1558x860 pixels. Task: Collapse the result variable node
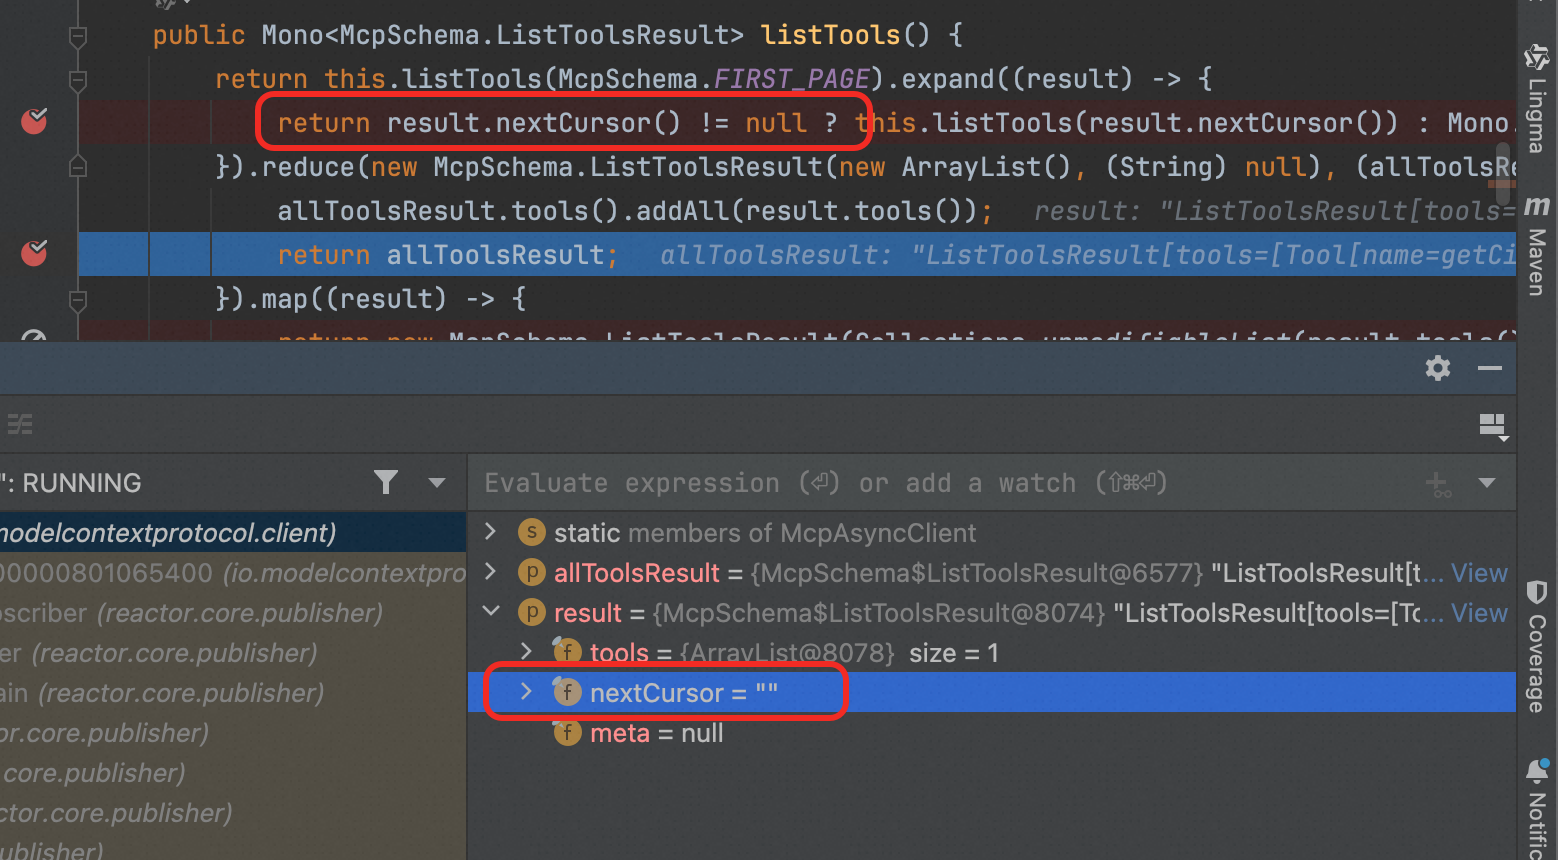click(x=490, y=612)
